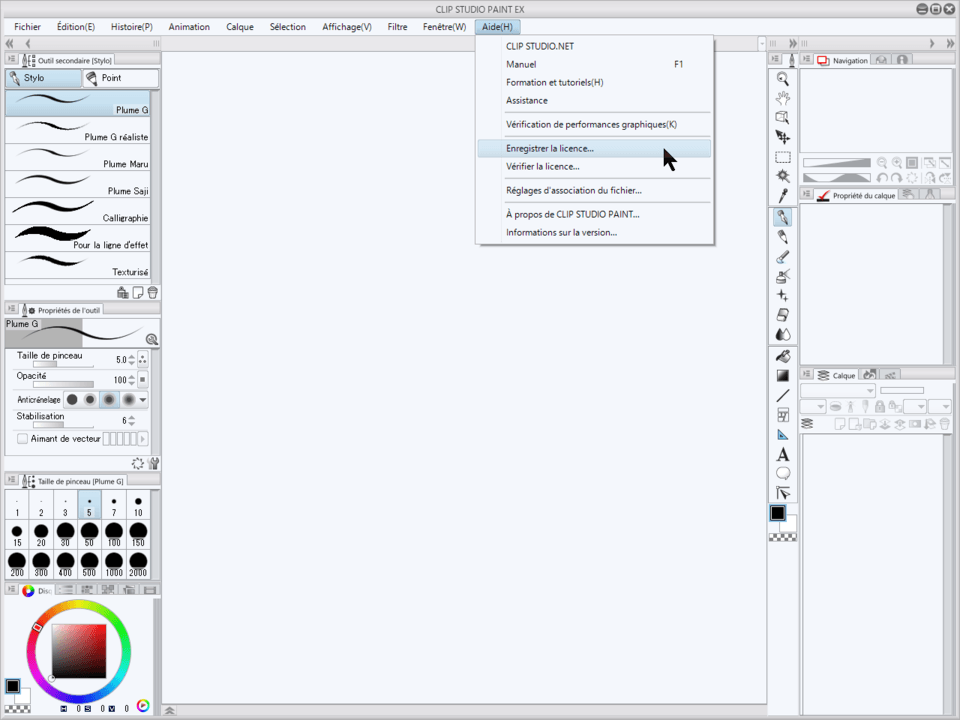Collapse right palette dock with double arrow
This screenshot has height=720, width=960.
(x=950, y=43)
